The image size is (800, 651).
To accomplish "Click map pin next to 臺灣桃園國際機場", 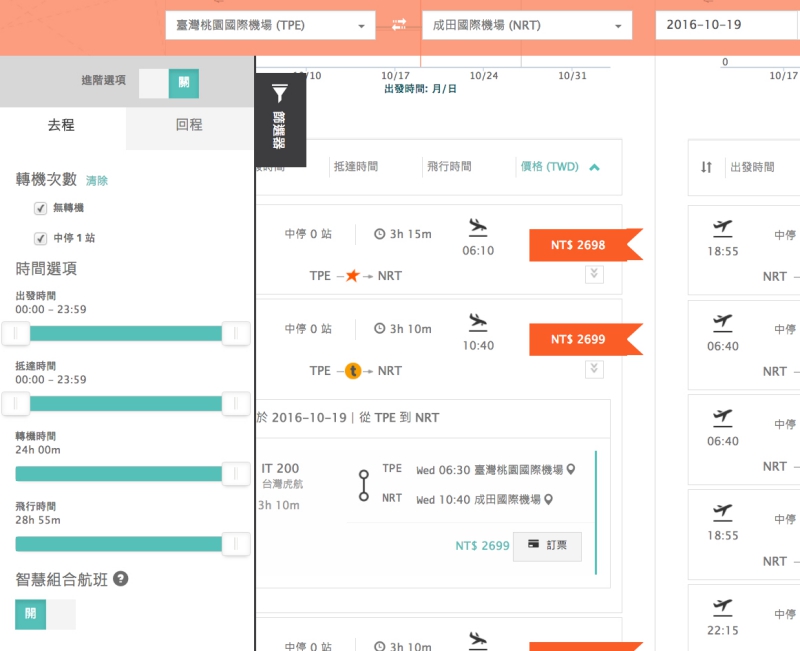I will tap(571, 469).
